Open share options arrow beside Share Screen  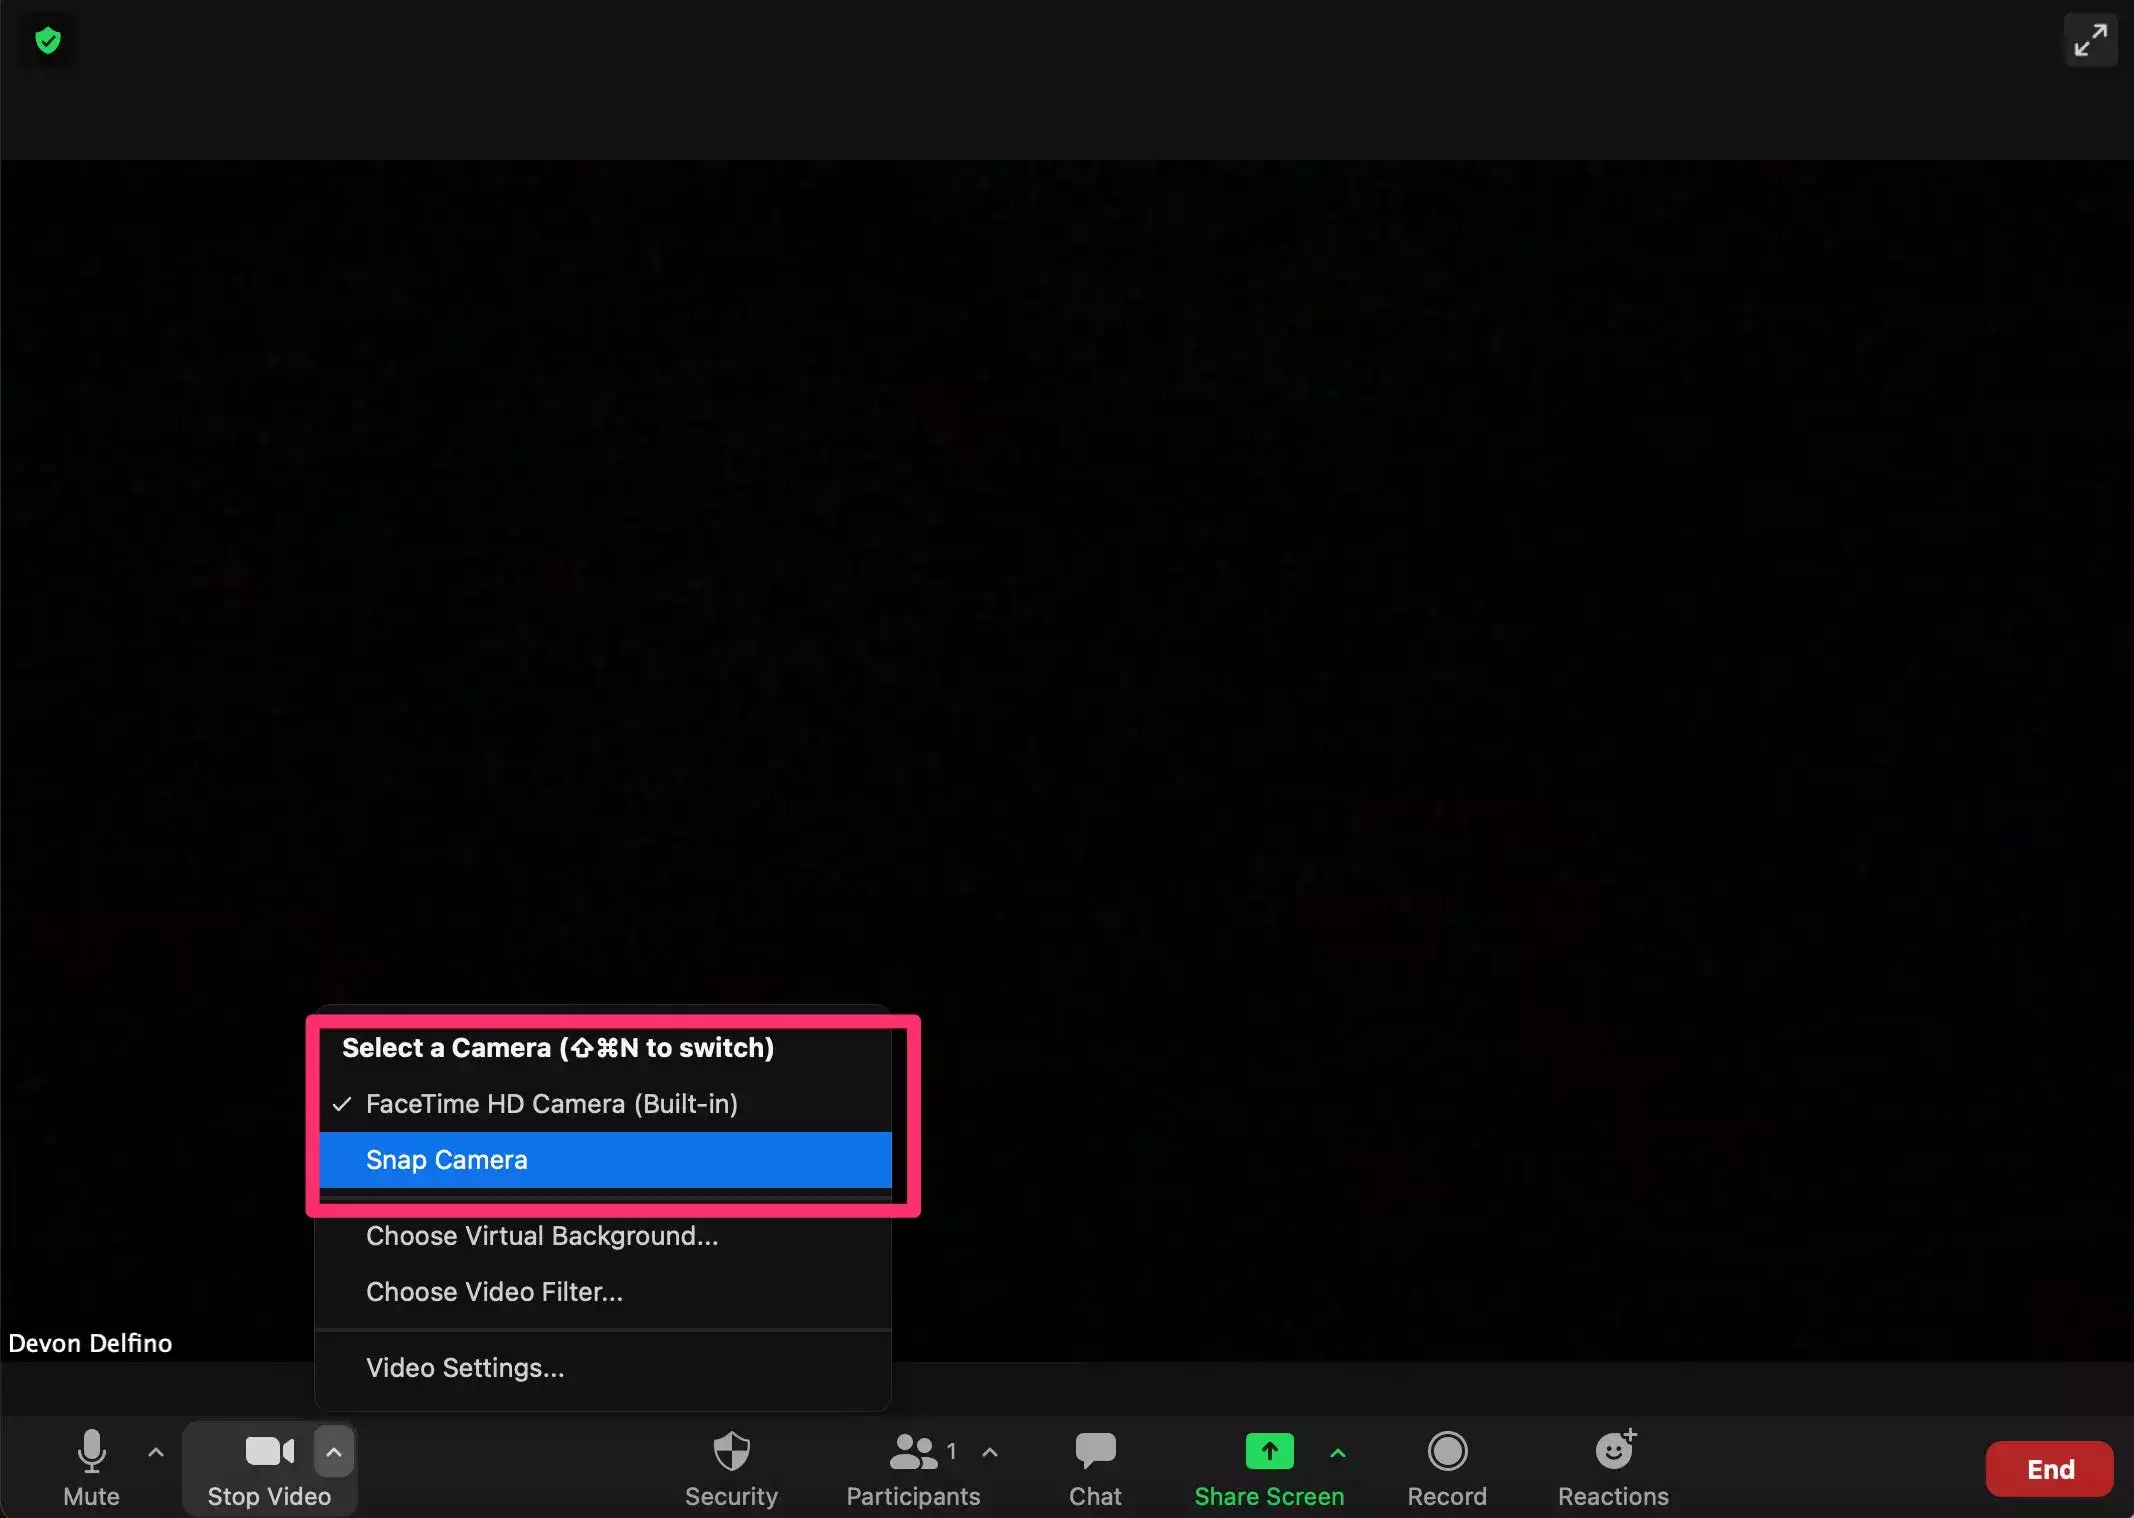pyautogui.click(x=1338, y=1452)
